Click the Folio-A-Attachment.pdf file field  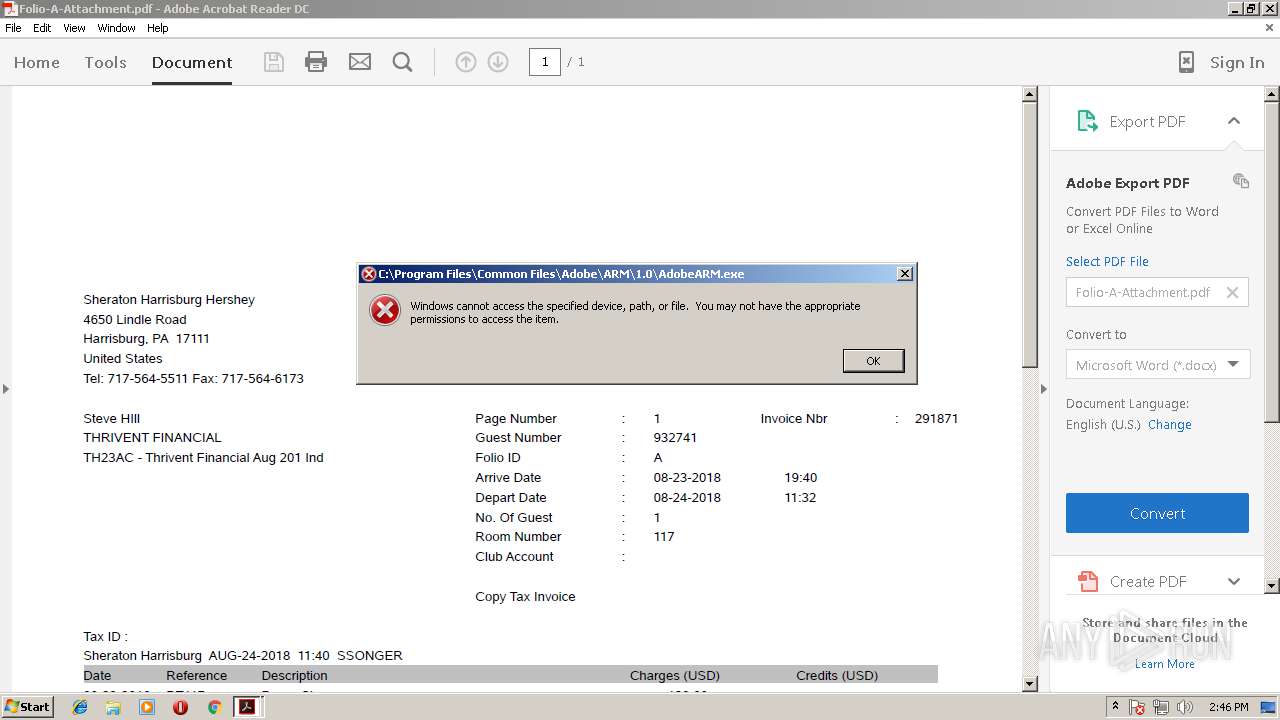point(1157,292)
